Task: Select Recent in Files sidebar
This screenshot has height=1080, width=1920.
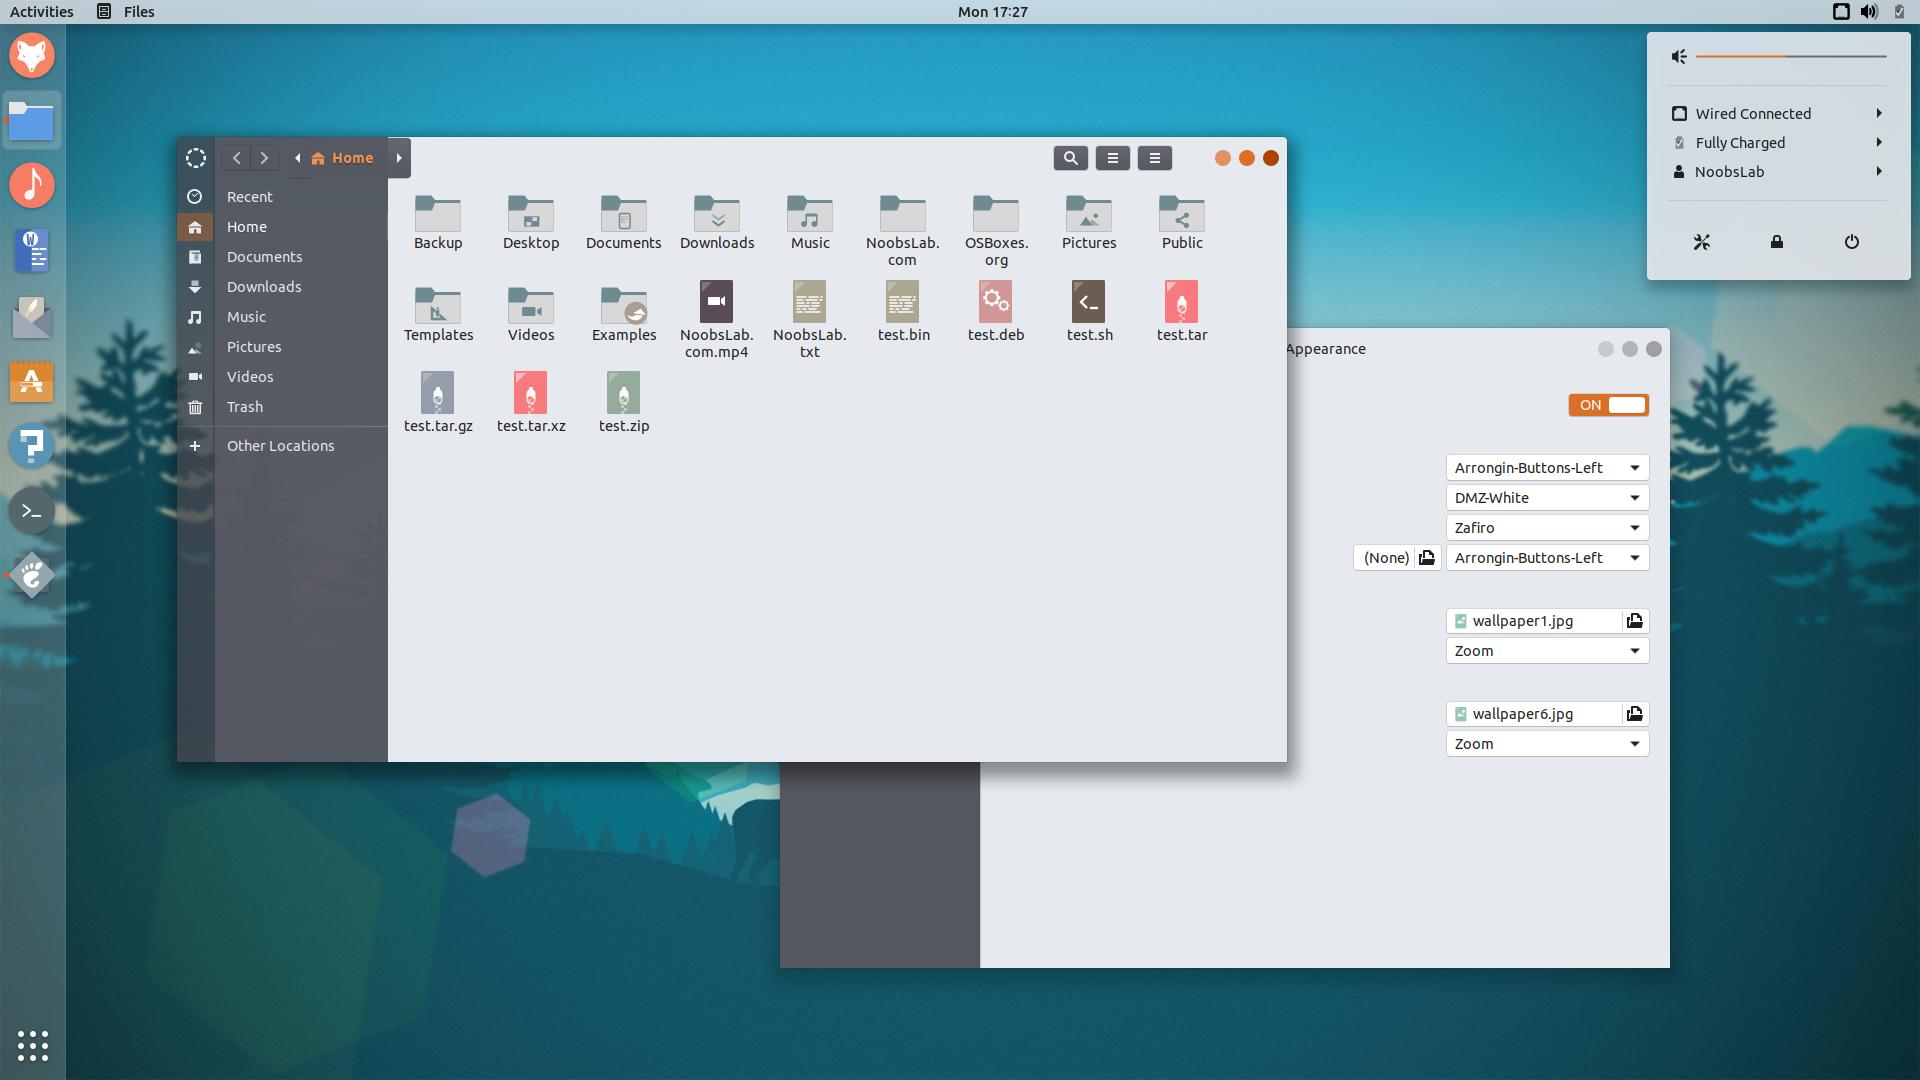Action: click(x=283, y=197)
